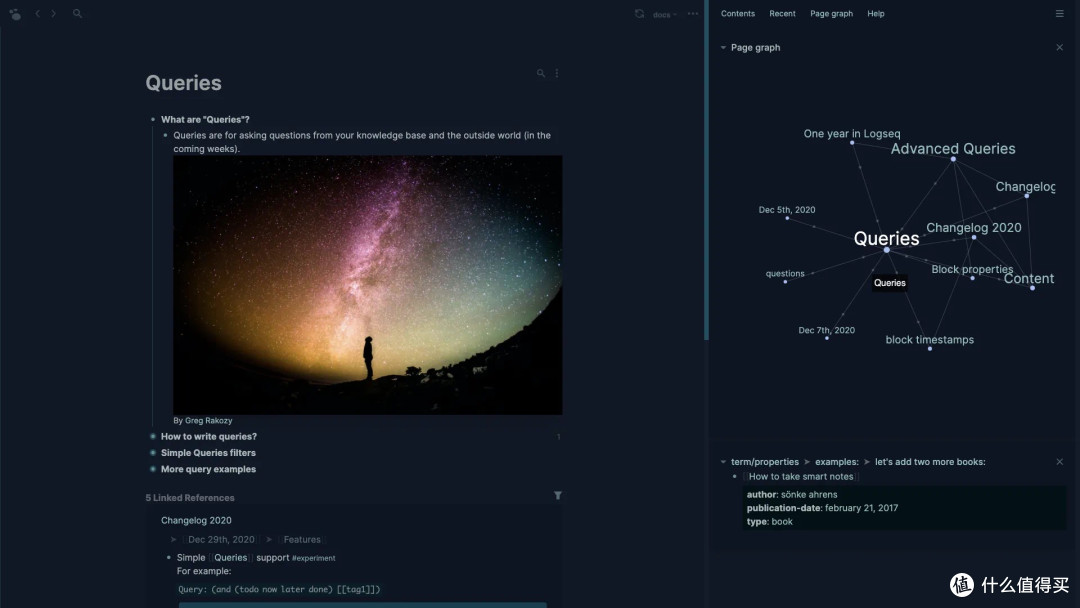The image size is (1080, 608).
Task: Open the Changelog 2020 linked reference
Action: pos(196,521)
